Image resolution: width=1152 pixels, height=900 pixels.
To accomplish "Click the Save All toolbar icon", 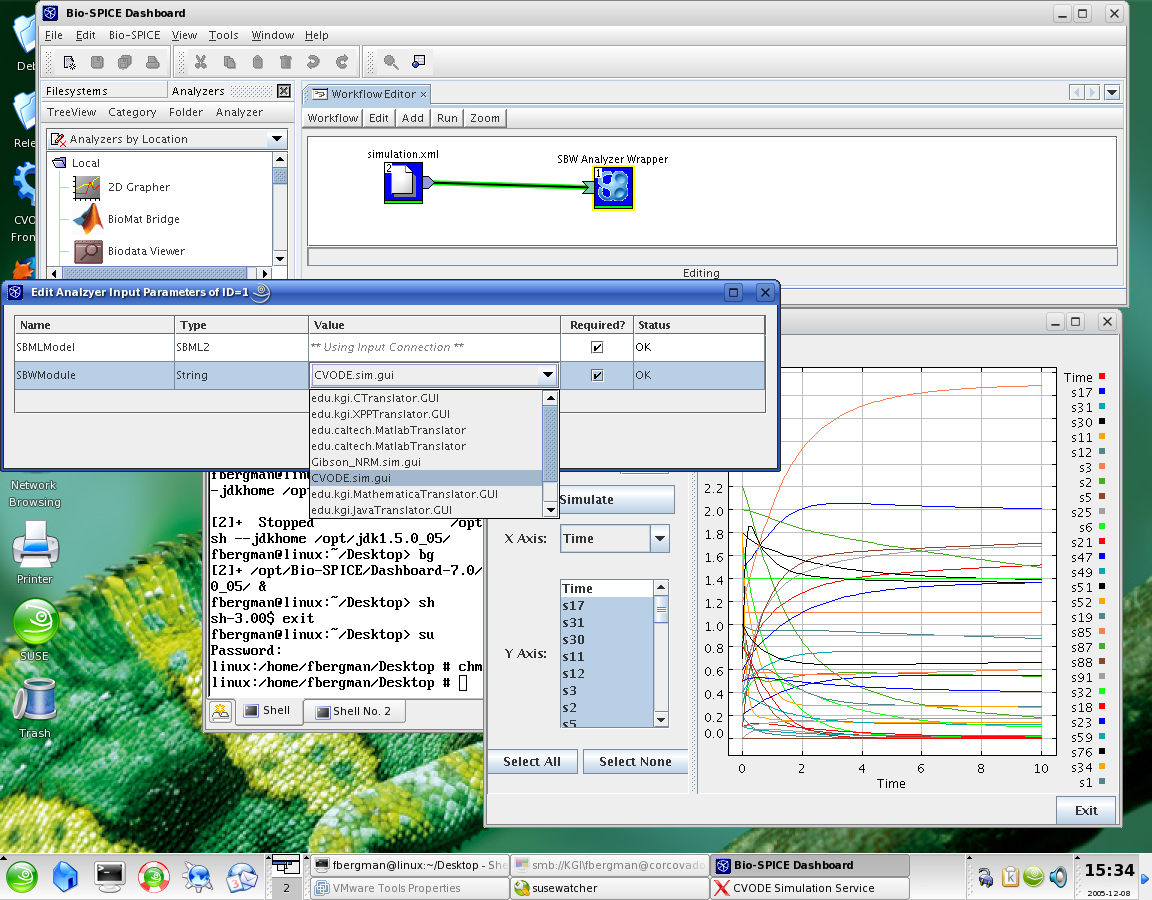I will (x=125, y=62).
